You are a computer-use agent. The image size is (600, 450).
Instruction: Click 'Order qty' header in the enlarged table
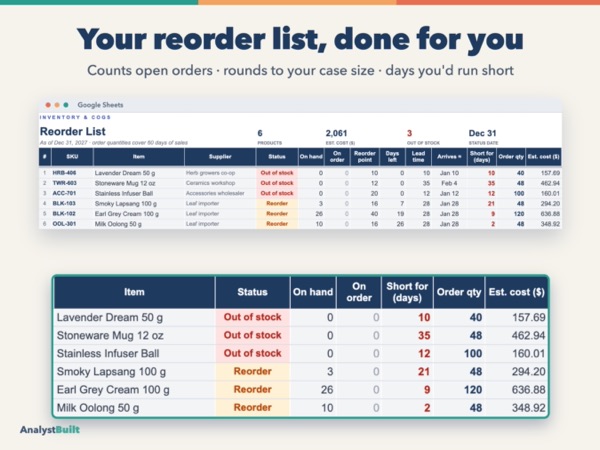coord(459,292)
